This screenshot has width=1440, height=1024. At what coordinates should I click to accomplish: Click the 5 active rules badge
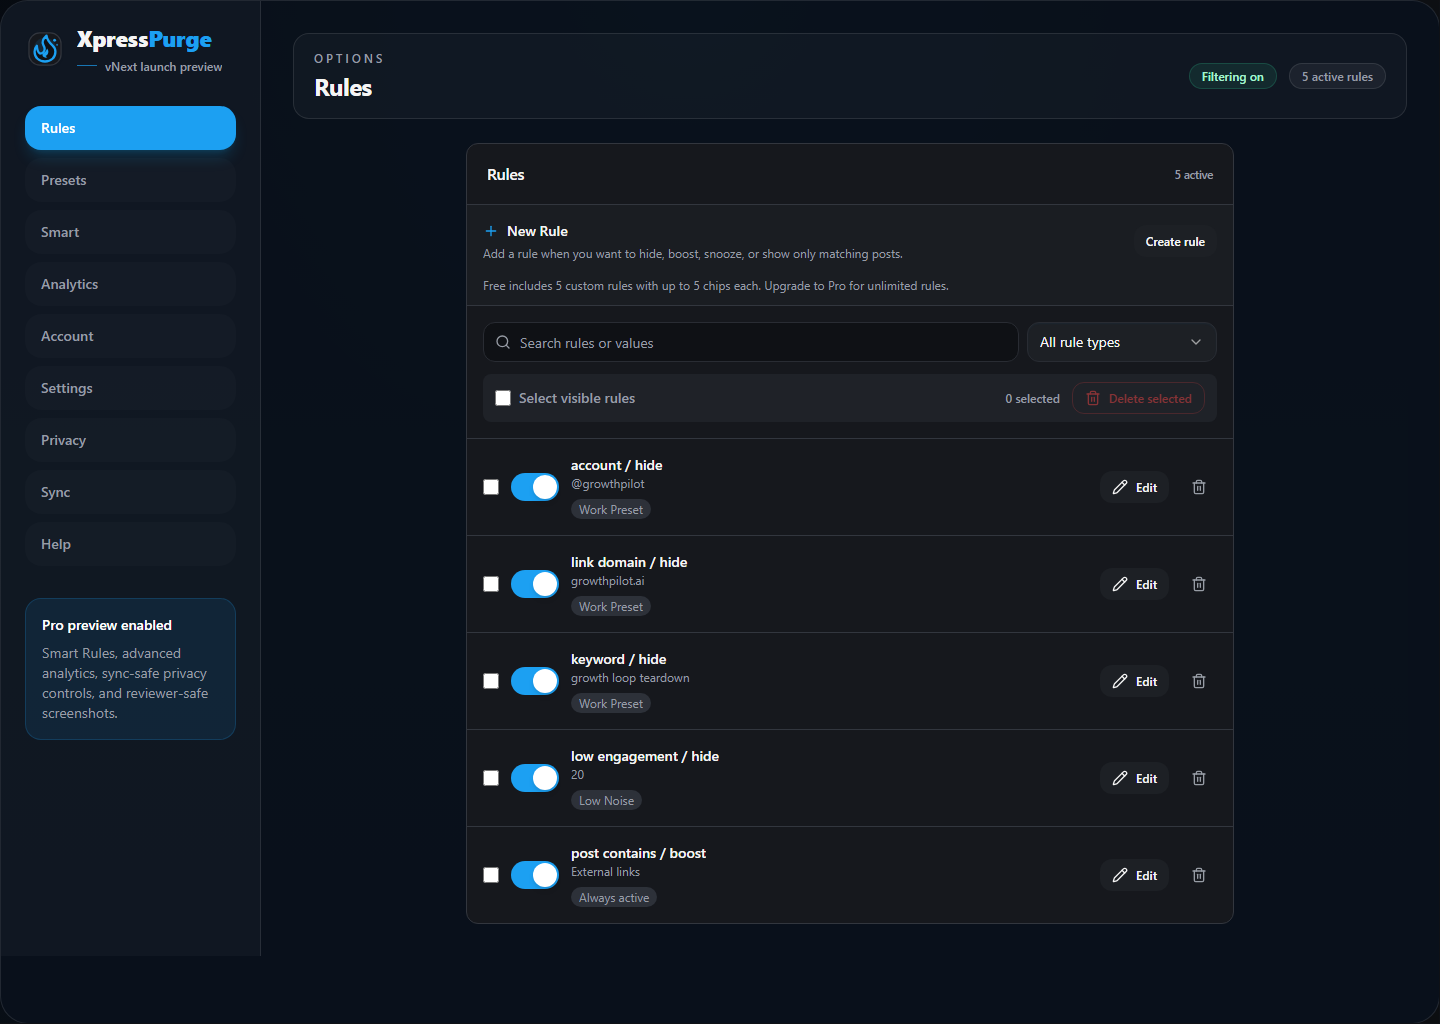[1337, 77]
